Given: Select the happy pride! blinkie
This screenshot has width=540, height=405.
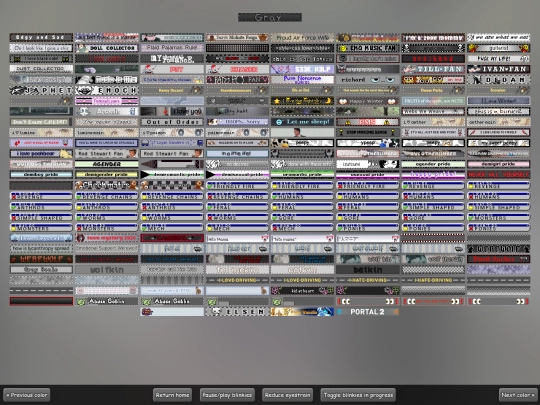Looking at the screenshot, I should click(433, 175).
